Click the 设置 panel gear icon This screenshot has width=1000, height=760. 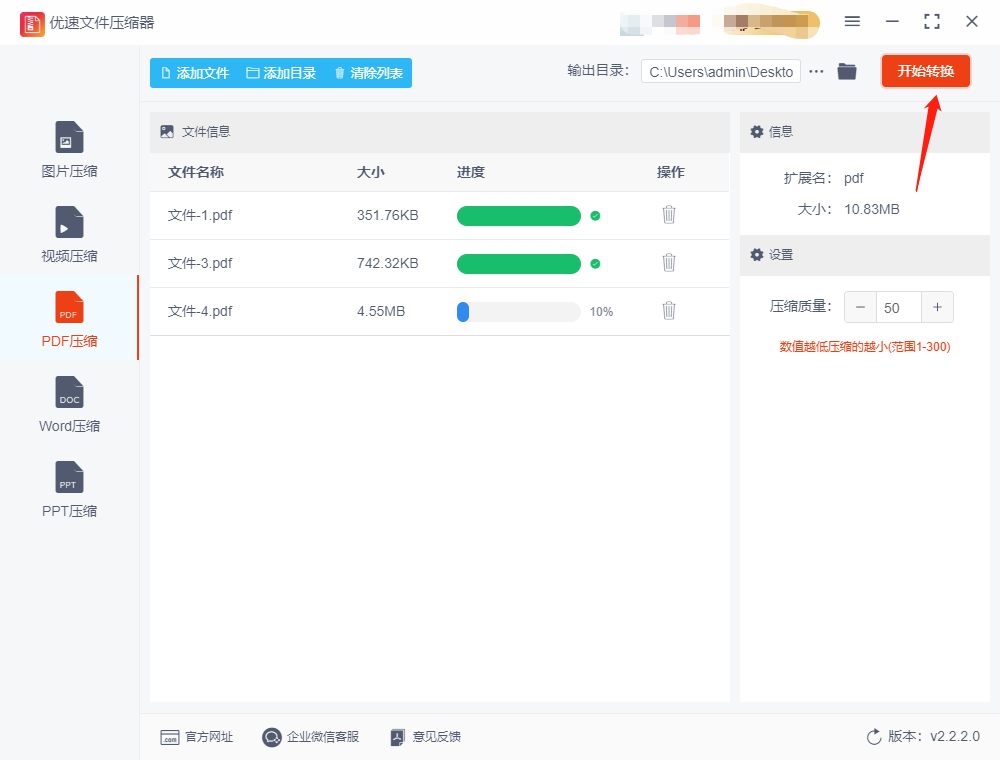tap(756, 255)
